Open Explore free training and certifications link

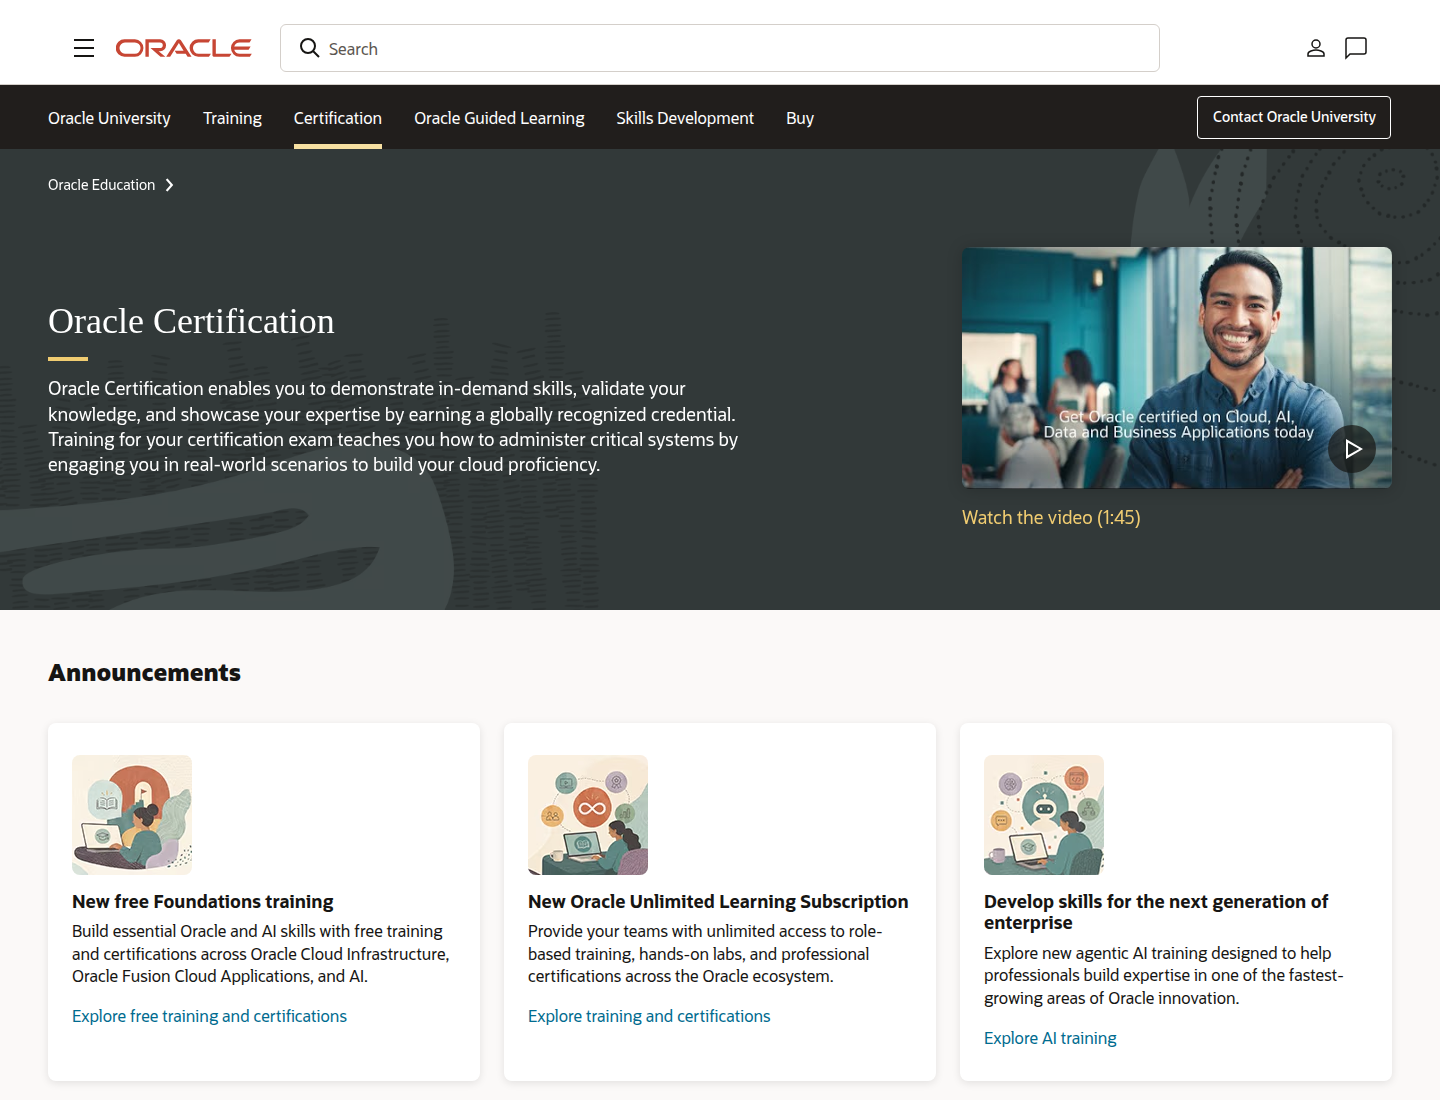tap(209, 1016)
